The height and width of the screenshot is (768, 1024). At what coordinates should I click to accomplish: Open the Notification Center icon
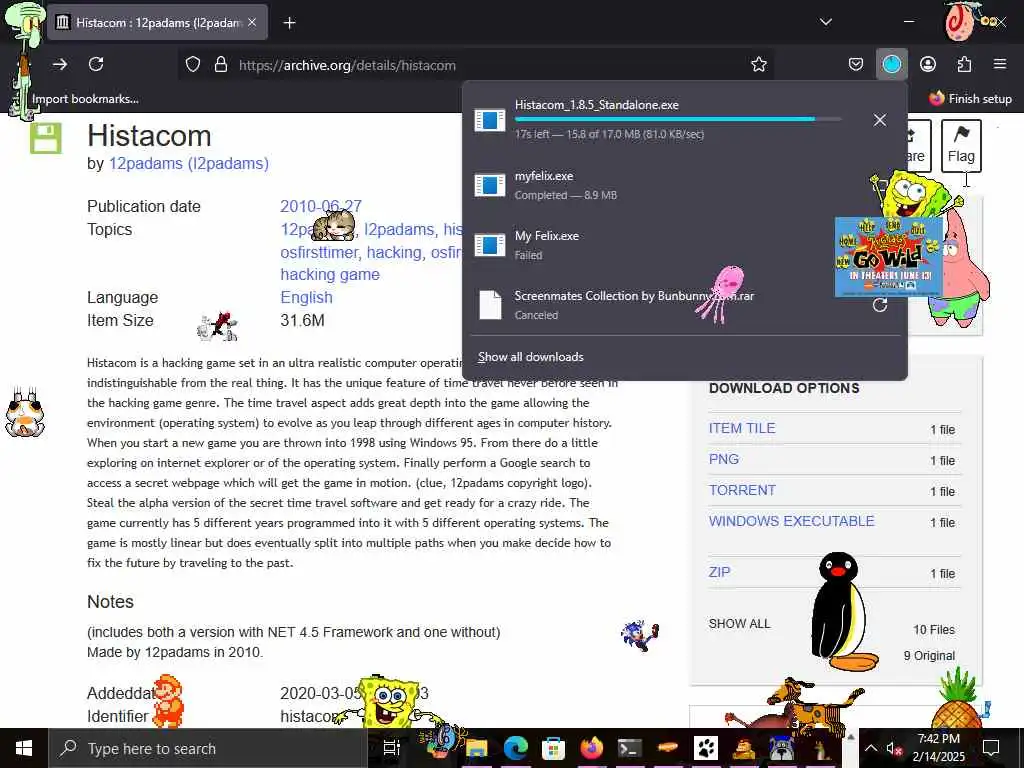coord(991,748)
